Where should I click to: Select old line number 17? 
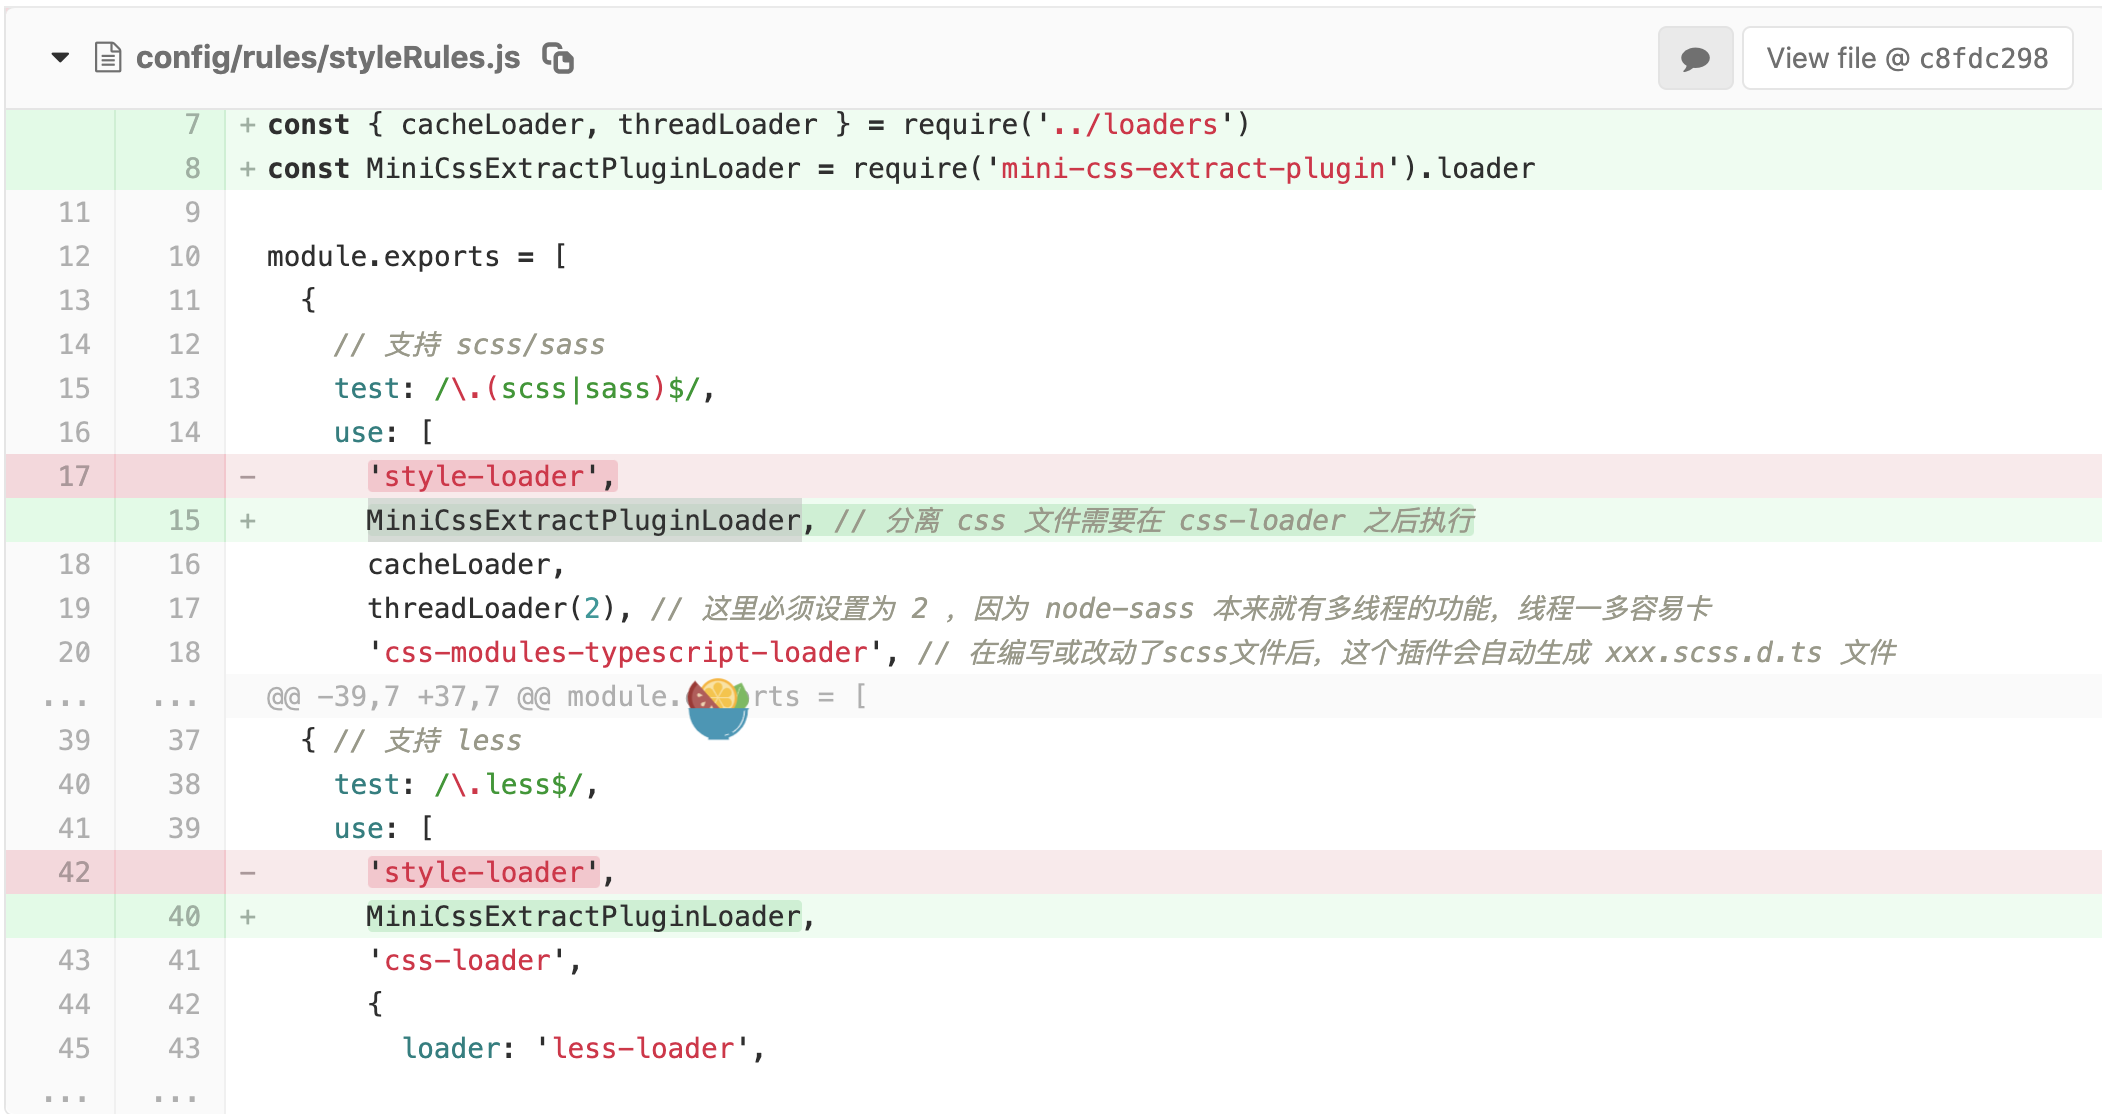[74, 477]
